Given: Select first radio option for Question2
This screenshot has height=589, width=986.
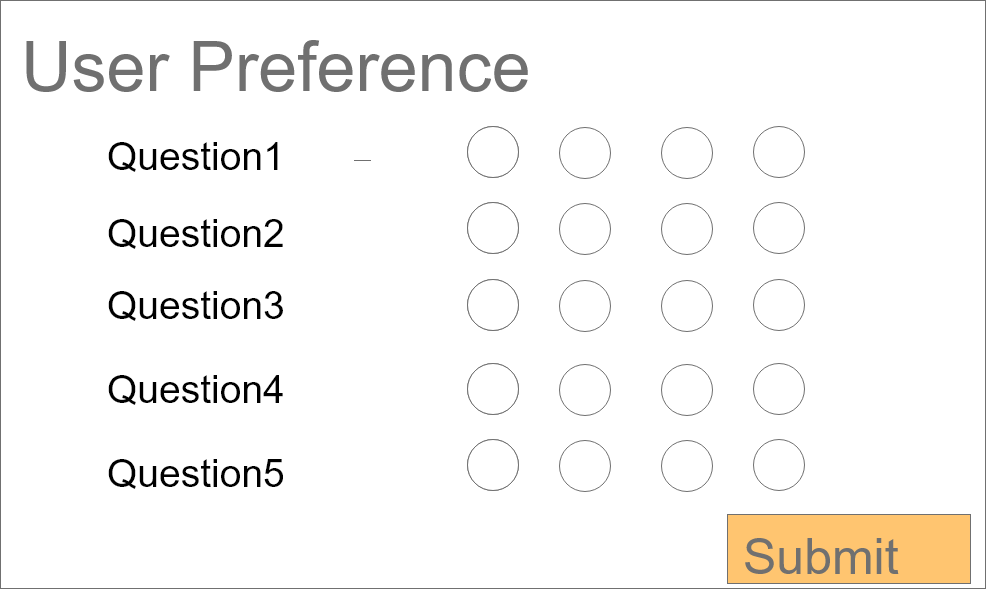Looking at the screenshot, I should 493,228.
